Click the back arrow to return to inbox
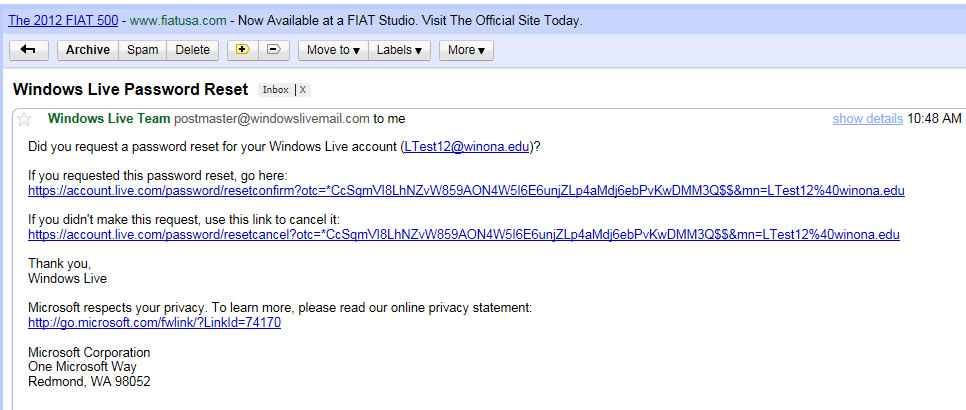Image resolution: width=966 pixels, height=410 pixels. coord(28,50)
